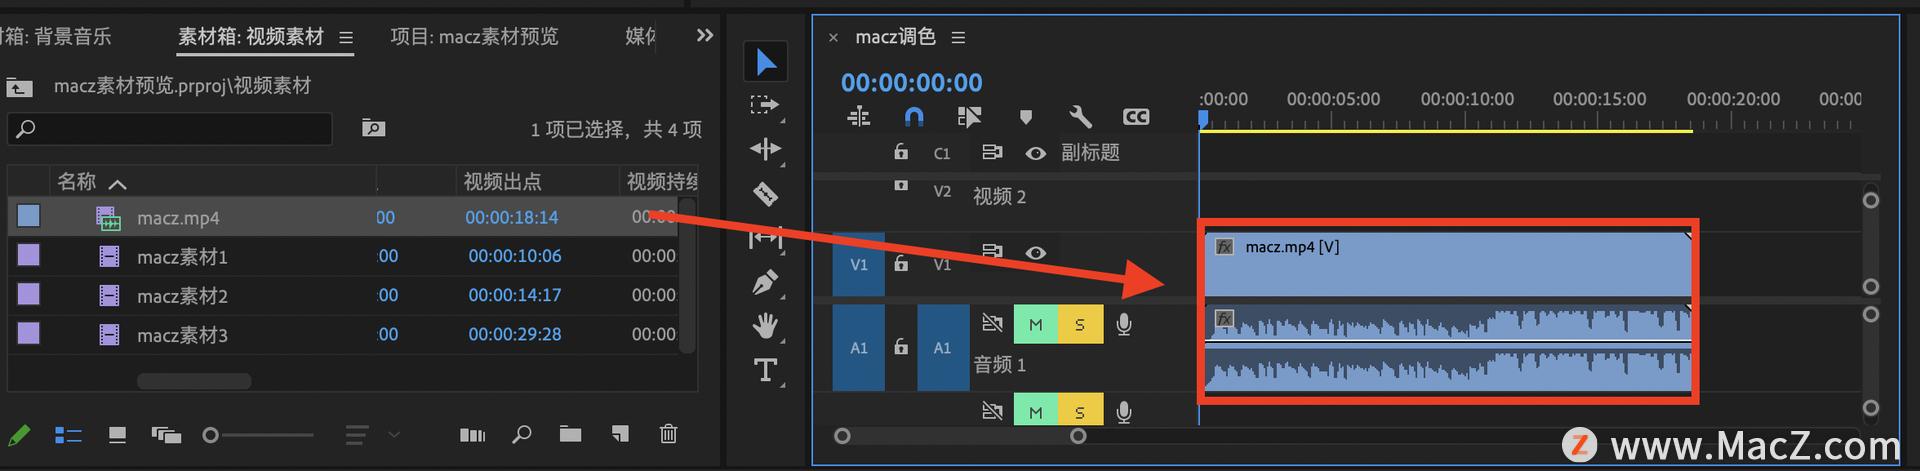
Task: Toggle the magnet Snap icon in timeline
Action: tap(913, 117)
